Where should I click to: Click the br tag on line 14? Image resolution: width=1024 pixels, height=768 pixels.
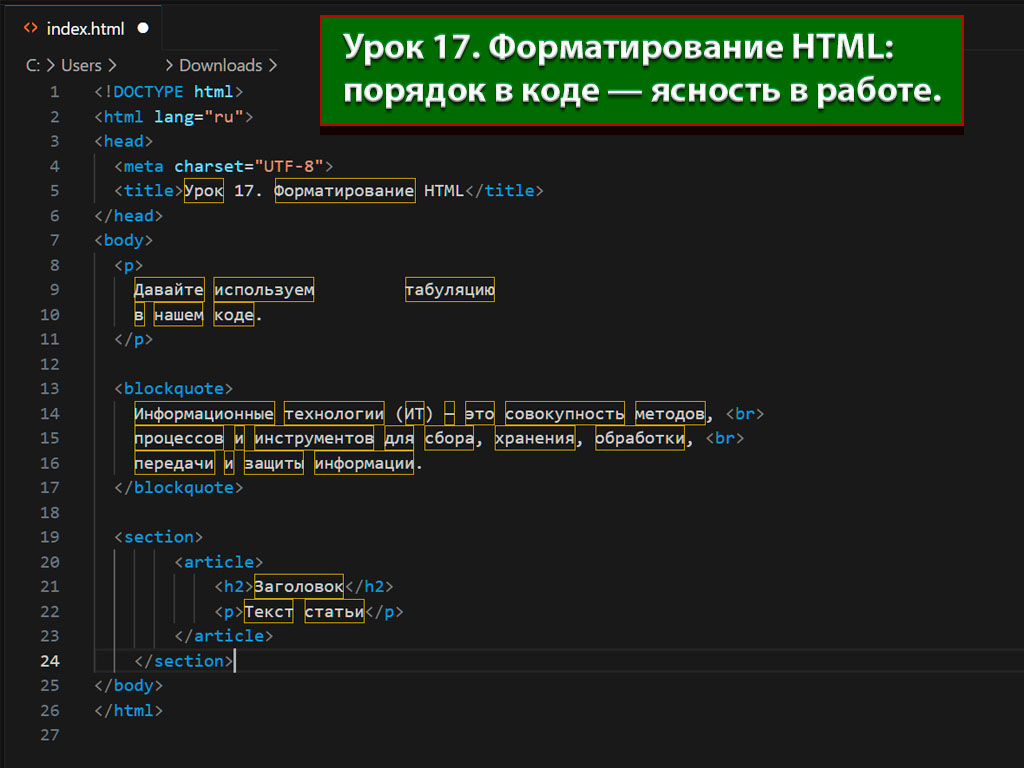(744, 414)
